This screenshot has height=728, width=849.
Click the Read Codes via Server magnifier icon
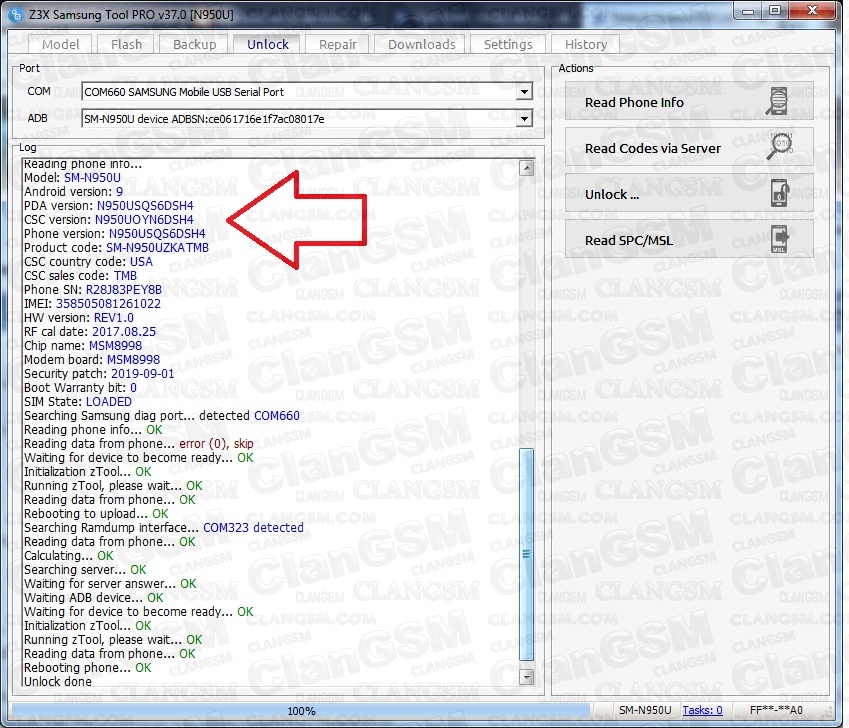780,147
